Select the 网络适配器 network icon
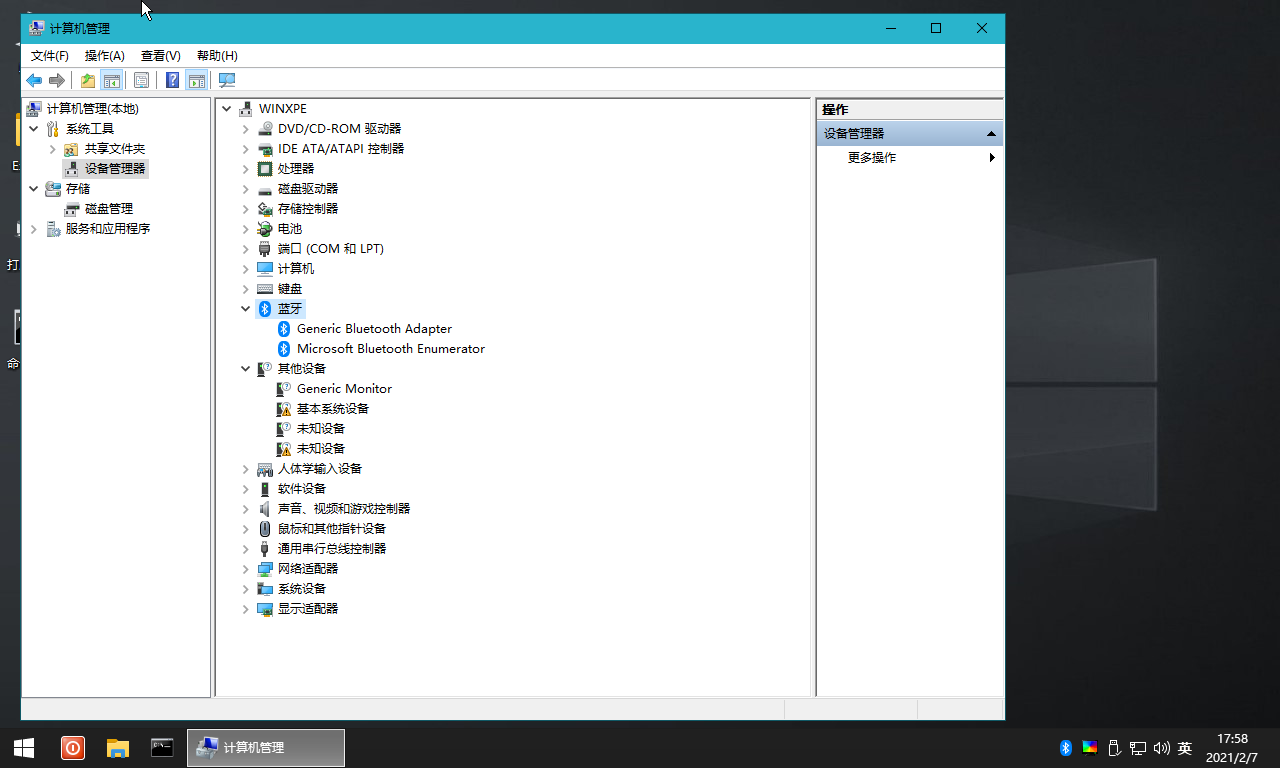Image resolution: width=1280 pixels, height=768 pixels. point(265,569)
